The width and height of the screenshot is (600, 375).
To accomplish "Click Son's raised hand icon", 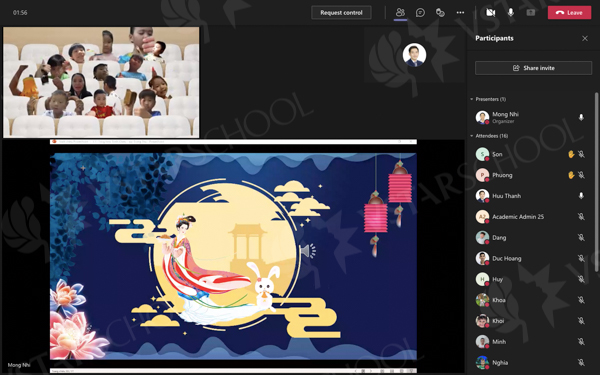I will (x=571, y=154).
